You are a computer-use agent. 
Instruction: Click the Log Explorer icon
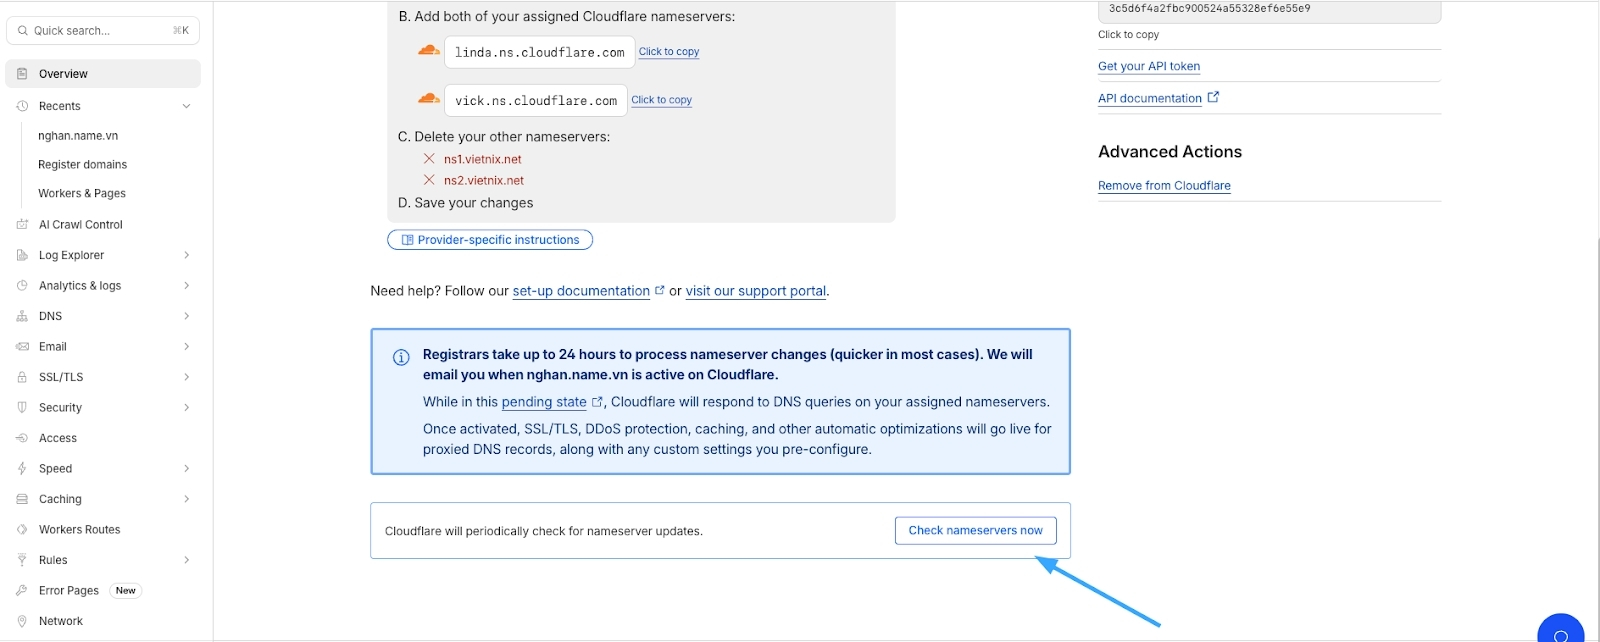point(22,255)
